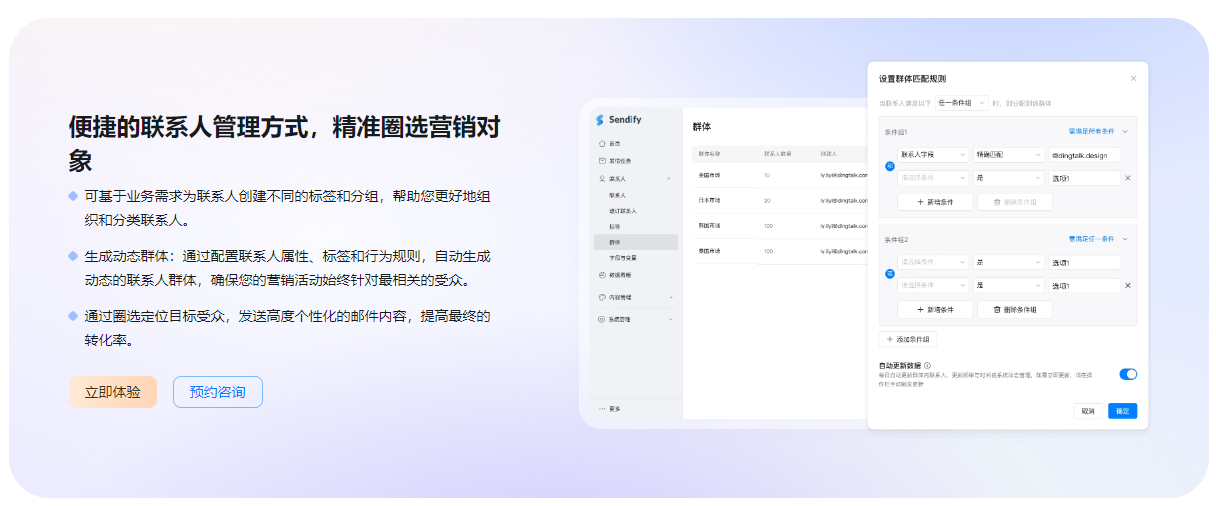Remove second condition row in 条件组2

pyautogui.click(x=1128, y=285)
